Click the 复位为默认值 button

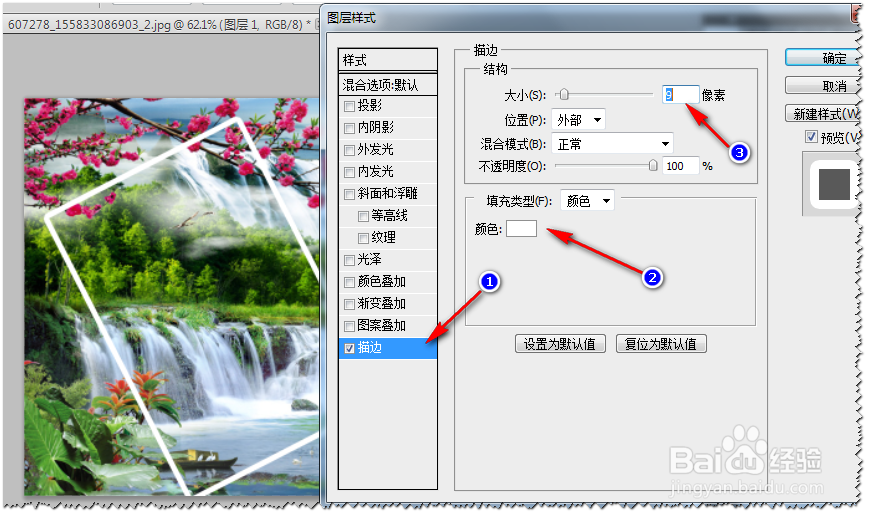[x=661, y=344]
